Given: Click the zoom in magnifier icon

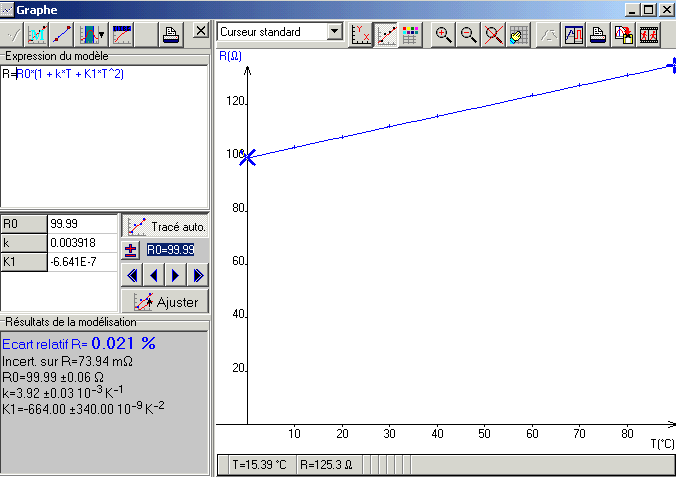Looking at the screenshot, I should 443,35.
